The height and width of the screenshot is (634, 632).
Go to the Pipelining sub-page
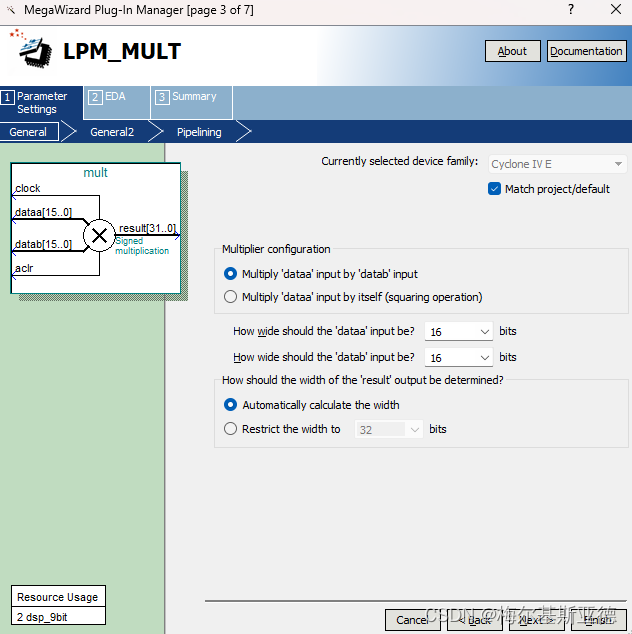[x=199, y=132]
